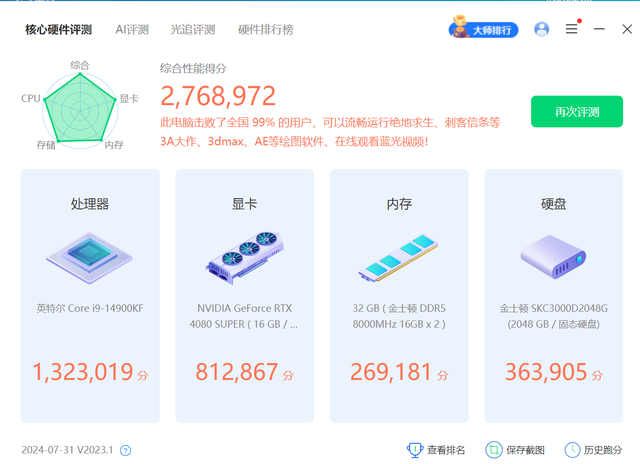Image resolution: width=640 pixels, height=464 pixels.
Task: Click the green 再次评测 button
Action: pos(577,111)
